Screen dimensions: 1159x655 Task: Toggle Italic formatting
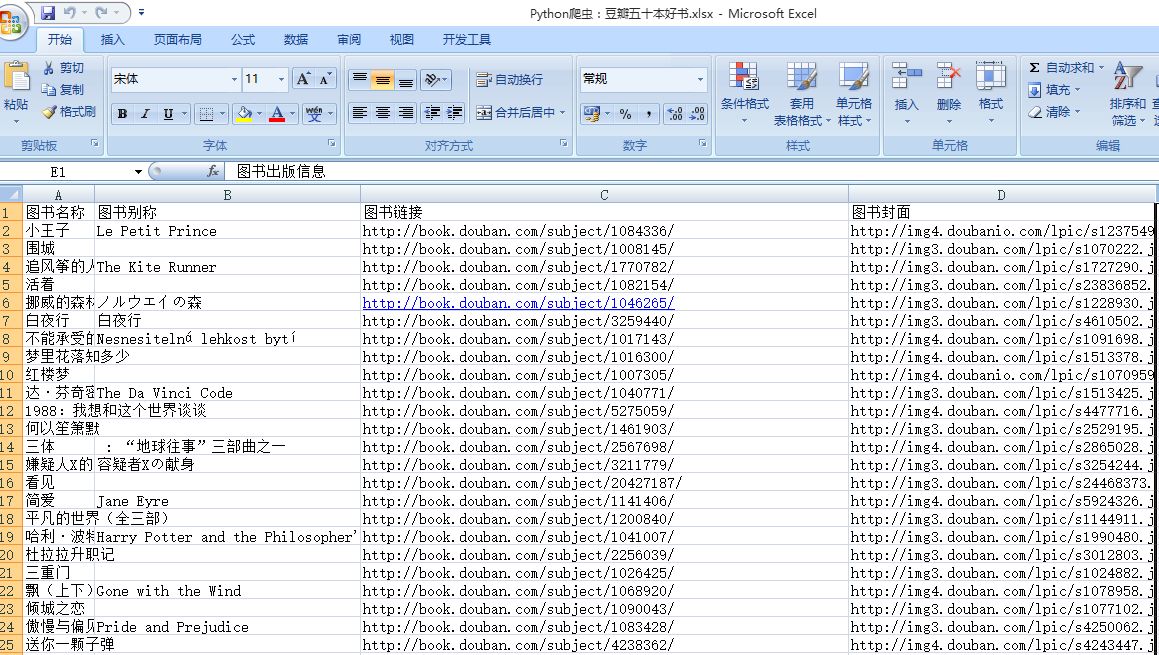(x=145, y=114)
